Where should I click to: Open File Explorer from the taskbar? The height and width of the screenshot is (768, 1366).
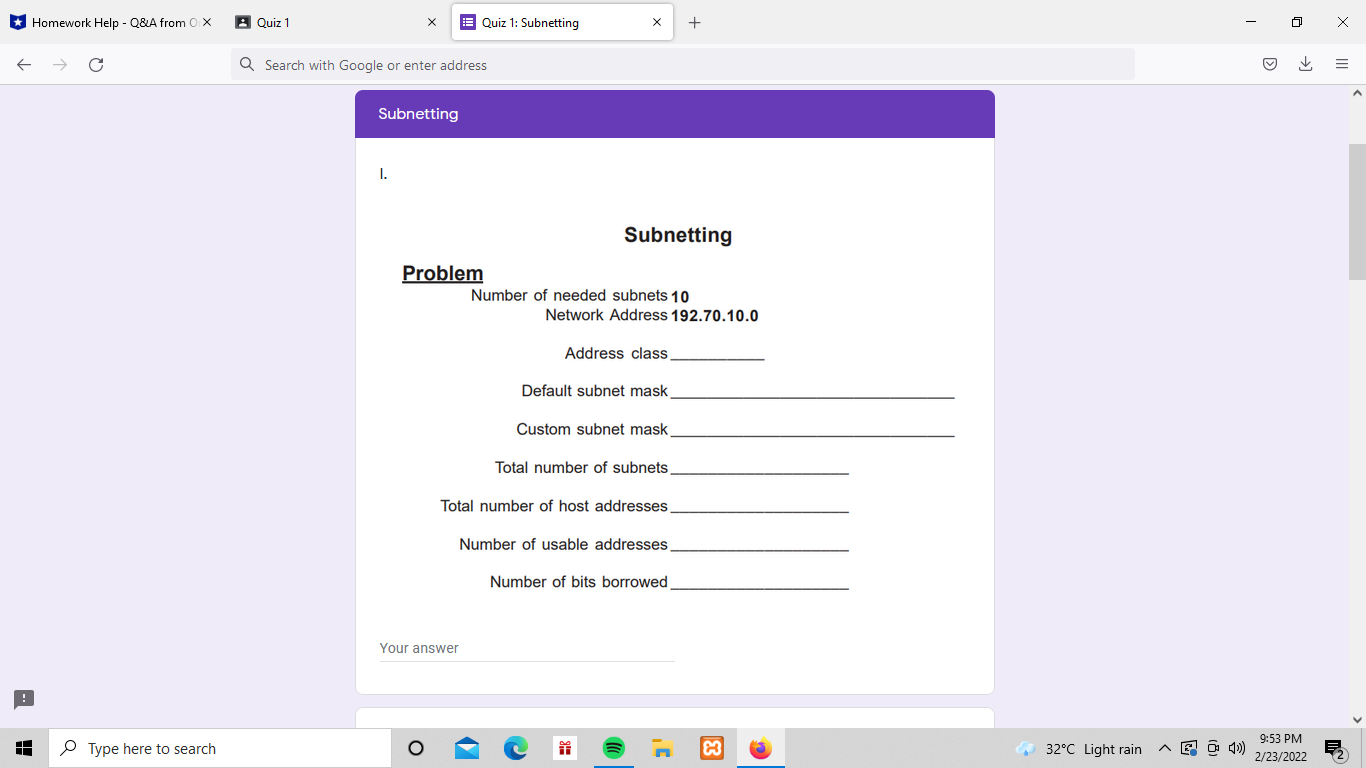point(662,747)
